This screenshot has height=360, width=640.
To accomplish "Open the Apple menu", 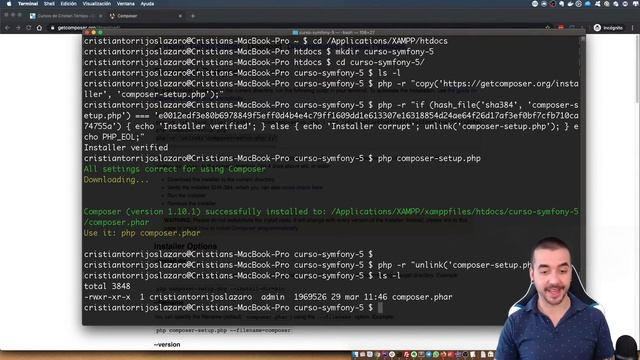I will tap(9, 4).
